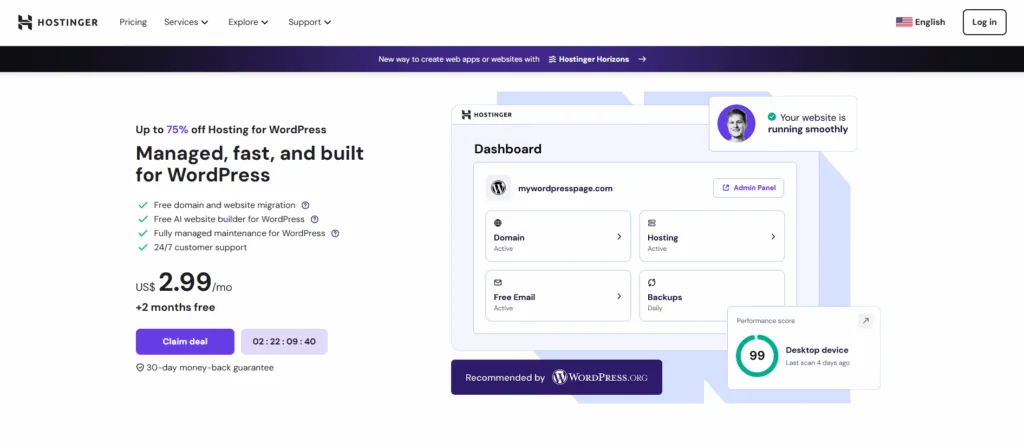
Task: Open help icon beside Free domain and migration
Action: click(x=305, y=205)
